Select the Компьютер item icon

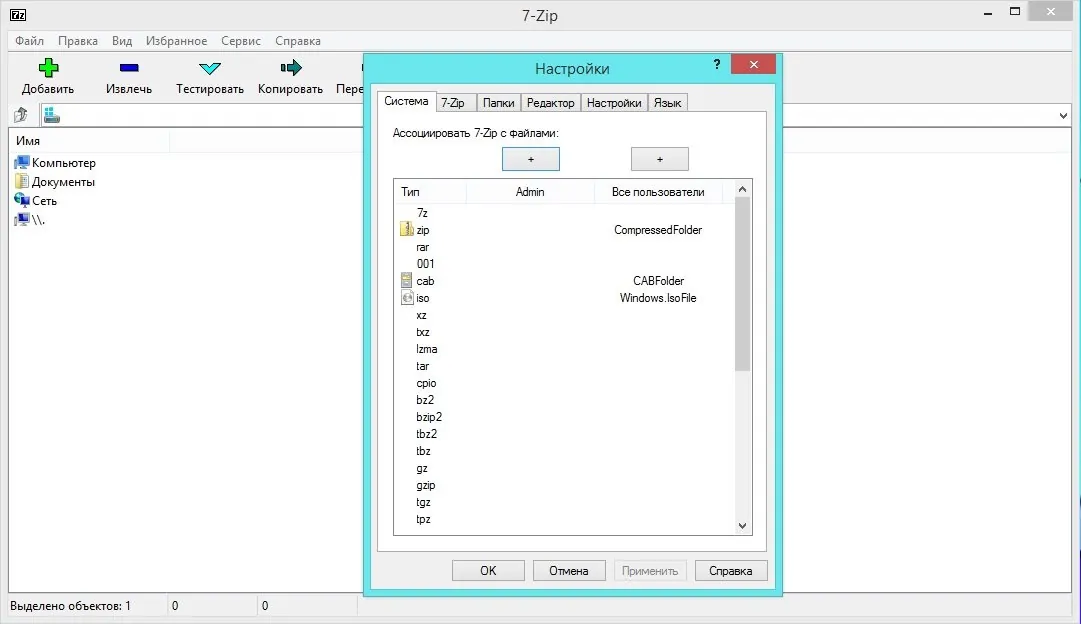click(x=22, y=163)
